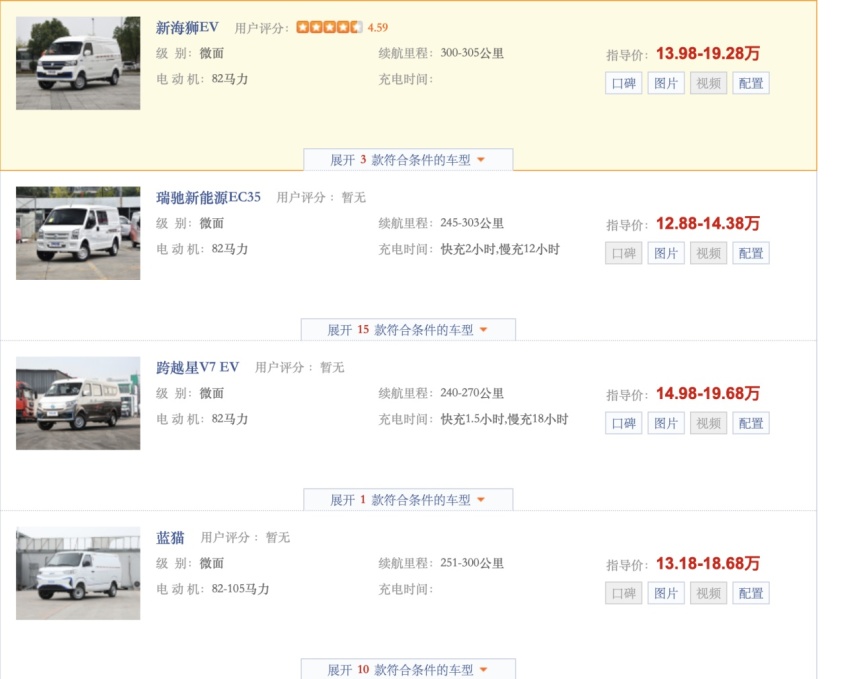Click 口碑 button for 跨越星V7 EV
The height and width of the screenshot is (679, 852).
pyautogui.click(x=623, y=423)
